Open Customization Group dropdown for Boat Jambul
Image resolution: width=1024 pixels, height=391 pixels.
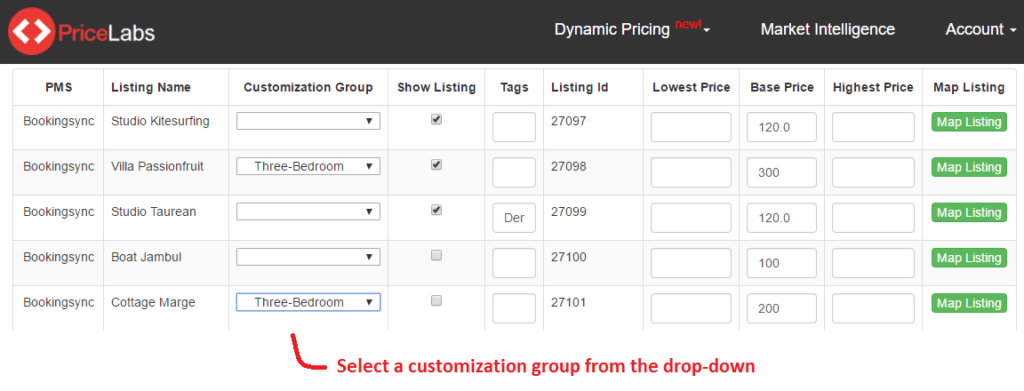pos(308,257)
